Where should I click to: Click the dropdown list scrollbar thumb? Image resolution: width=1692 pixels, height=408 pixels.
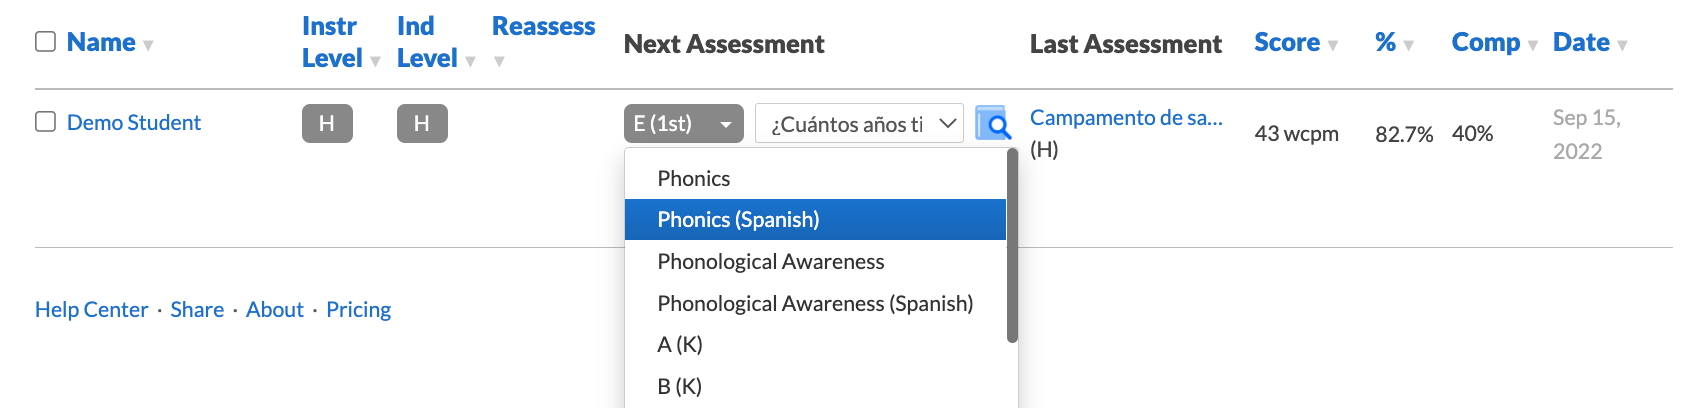(x=1012, y=247)
